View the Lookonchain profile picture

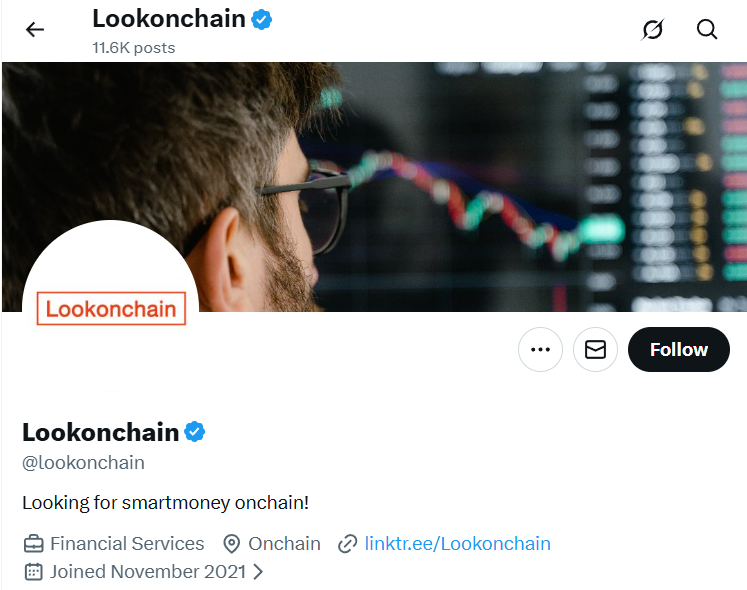click(110, 290)
